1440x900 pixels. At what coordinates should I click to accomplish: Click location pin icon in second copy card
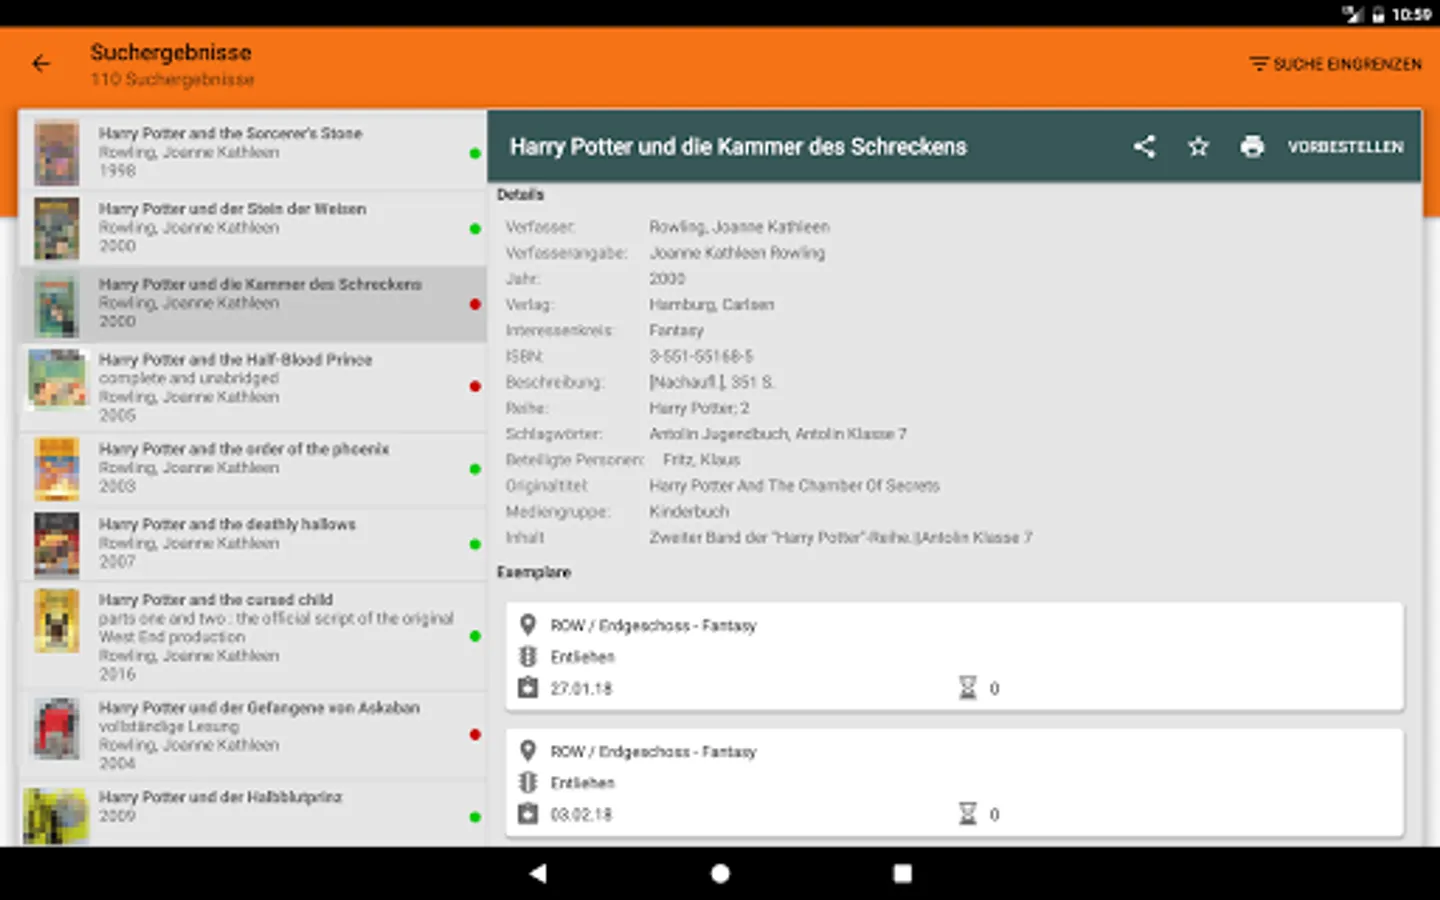[528, 751]
